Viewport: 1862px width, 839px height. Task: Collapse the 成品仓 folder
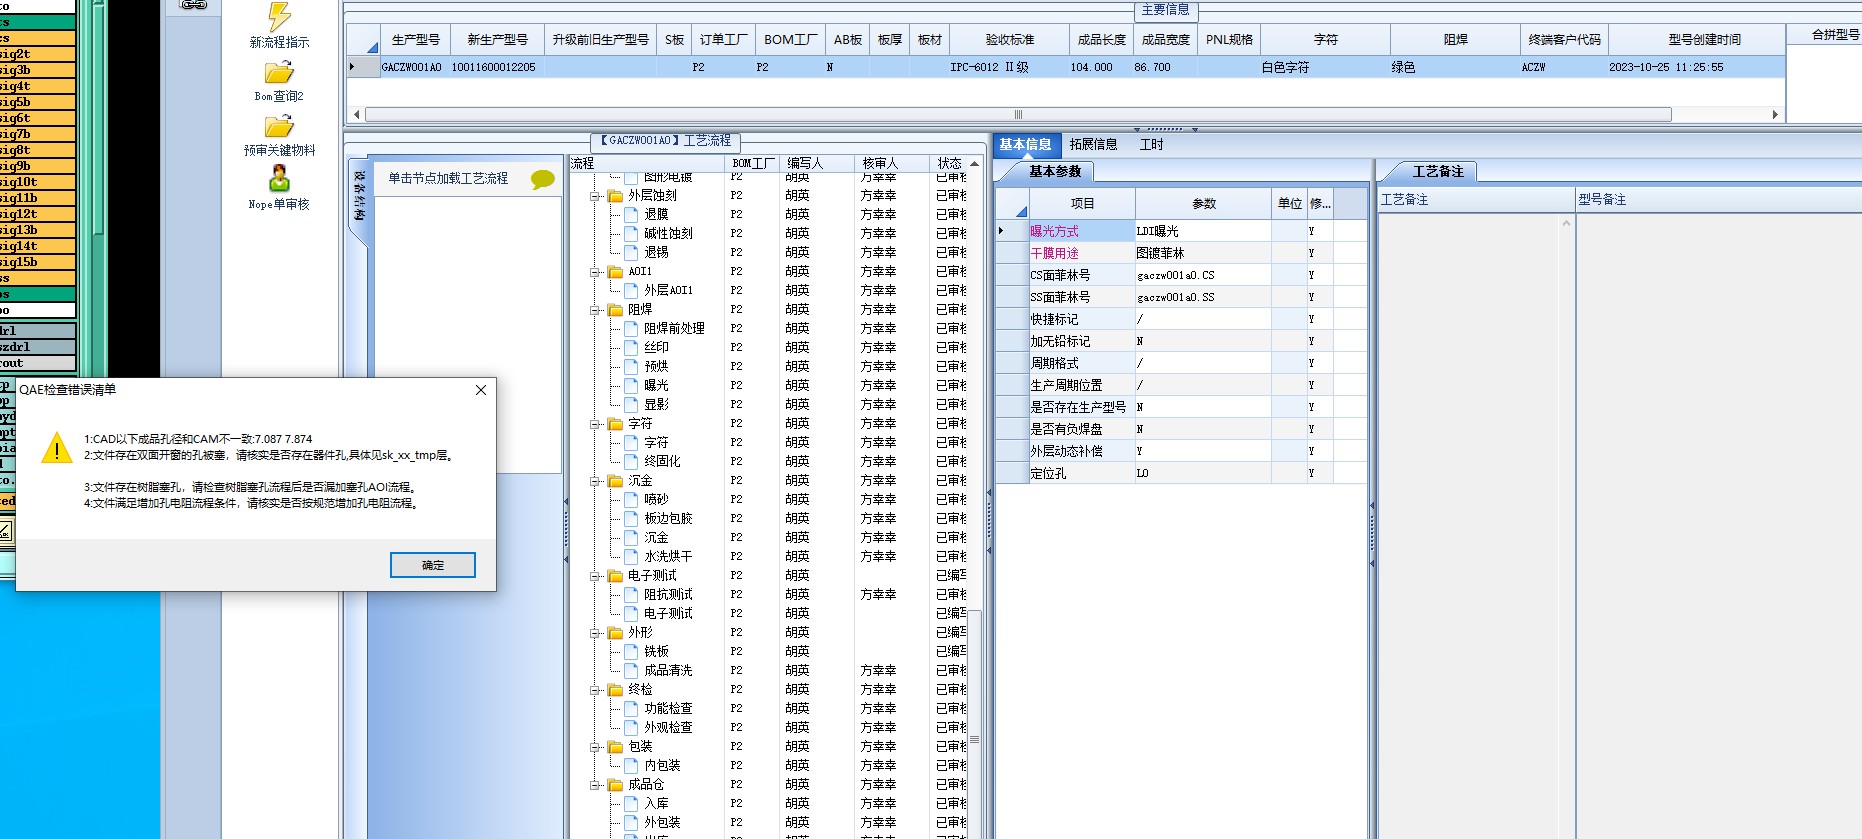click(595, 785)
